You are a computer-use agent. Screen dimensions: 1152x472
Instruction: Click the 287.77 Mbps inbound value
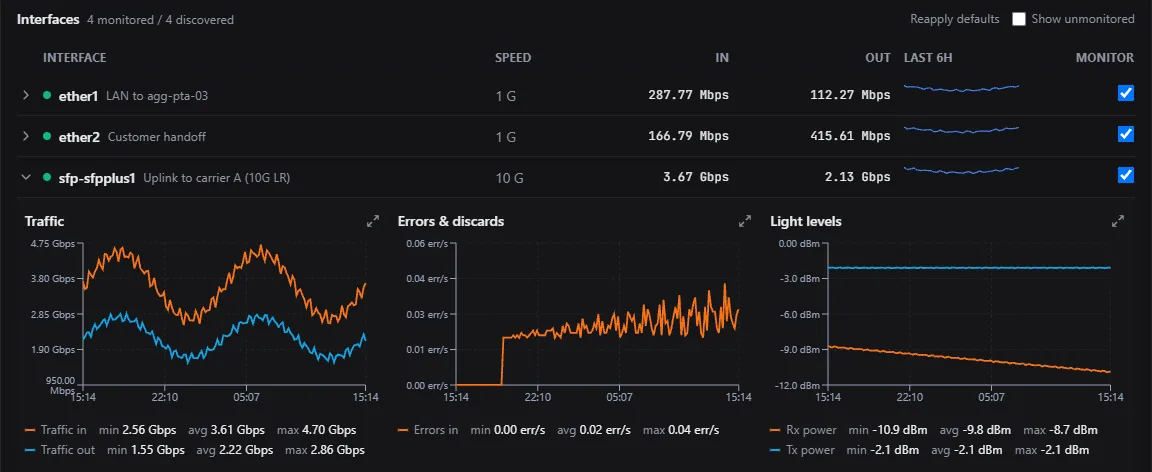[x=688, y=95]
